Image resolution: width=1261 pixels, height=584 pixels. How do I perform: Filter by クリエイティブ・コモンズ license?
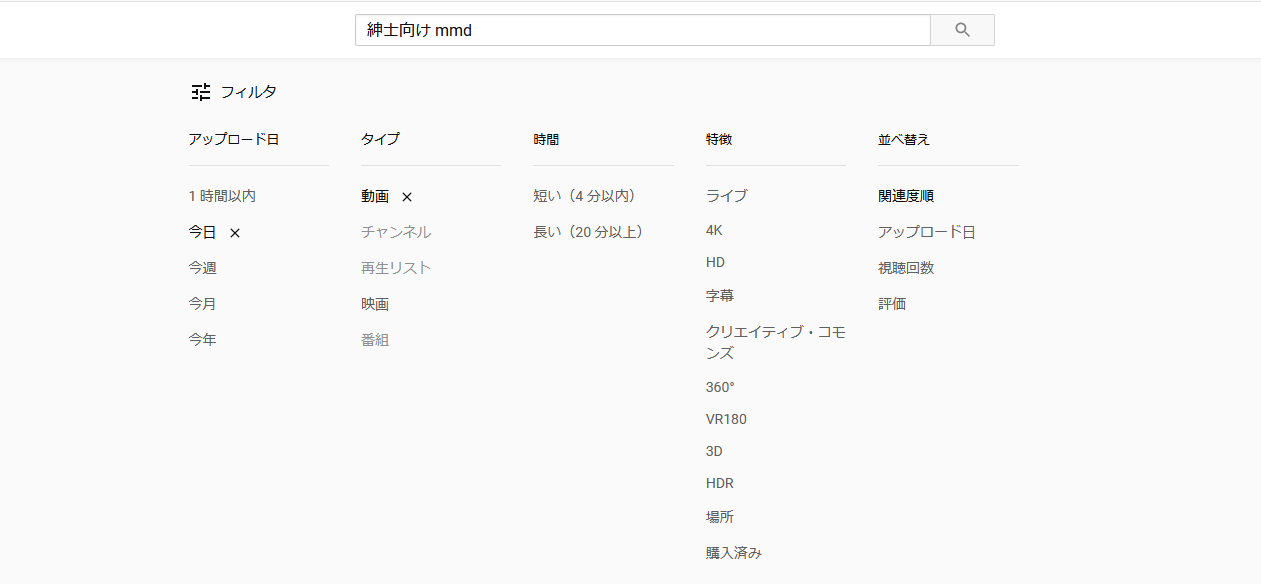coord(775,342)
